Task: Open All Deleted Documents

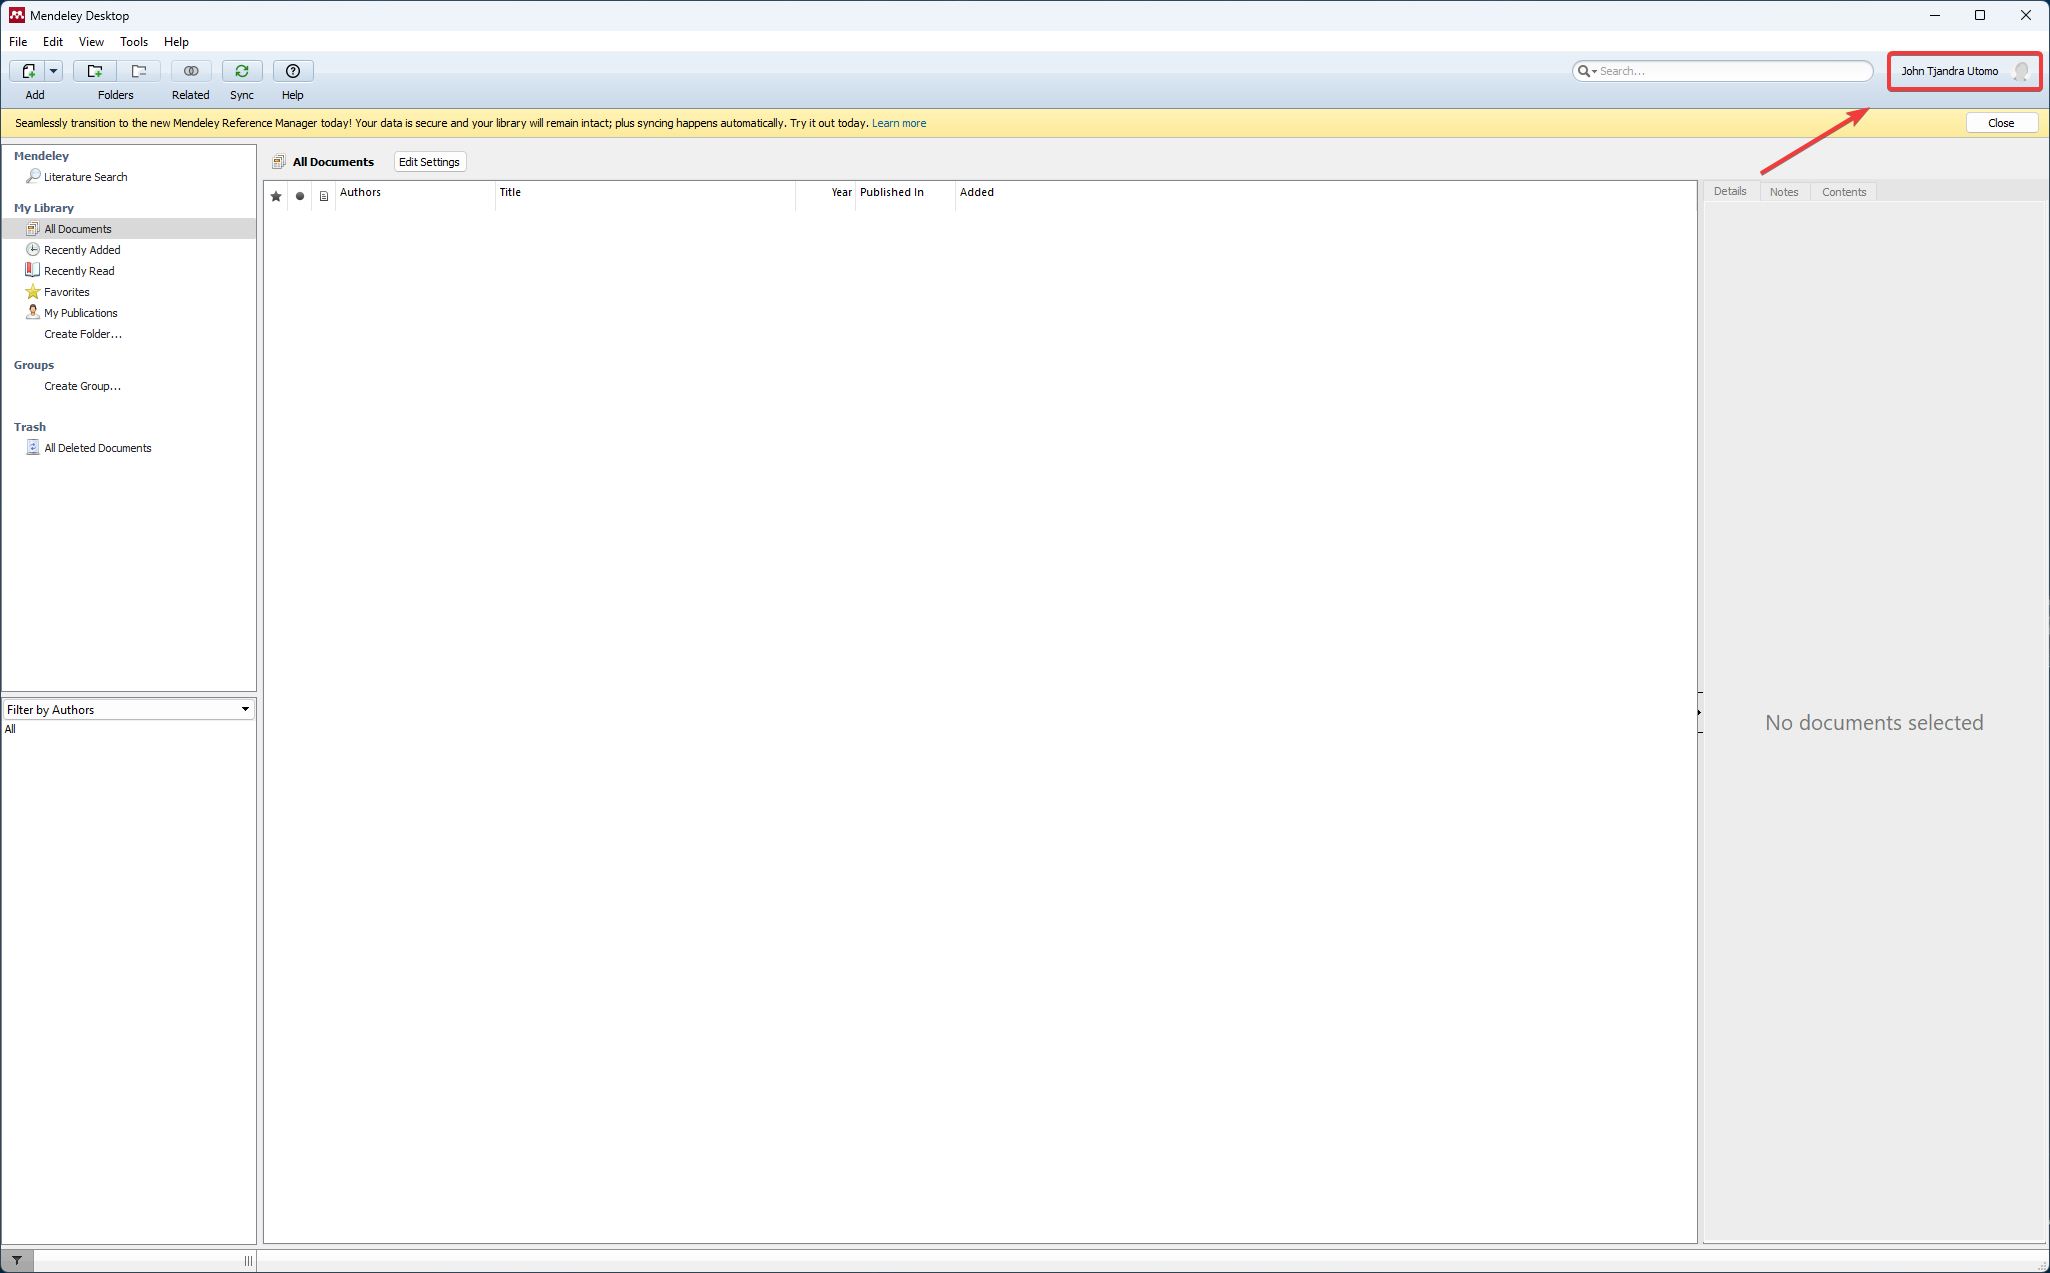Action: [x=97, y=448]
